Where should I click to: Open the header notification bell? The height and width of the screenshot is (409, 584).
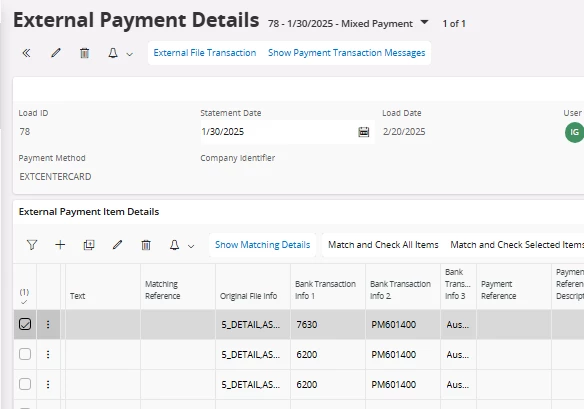pos(113,53)
